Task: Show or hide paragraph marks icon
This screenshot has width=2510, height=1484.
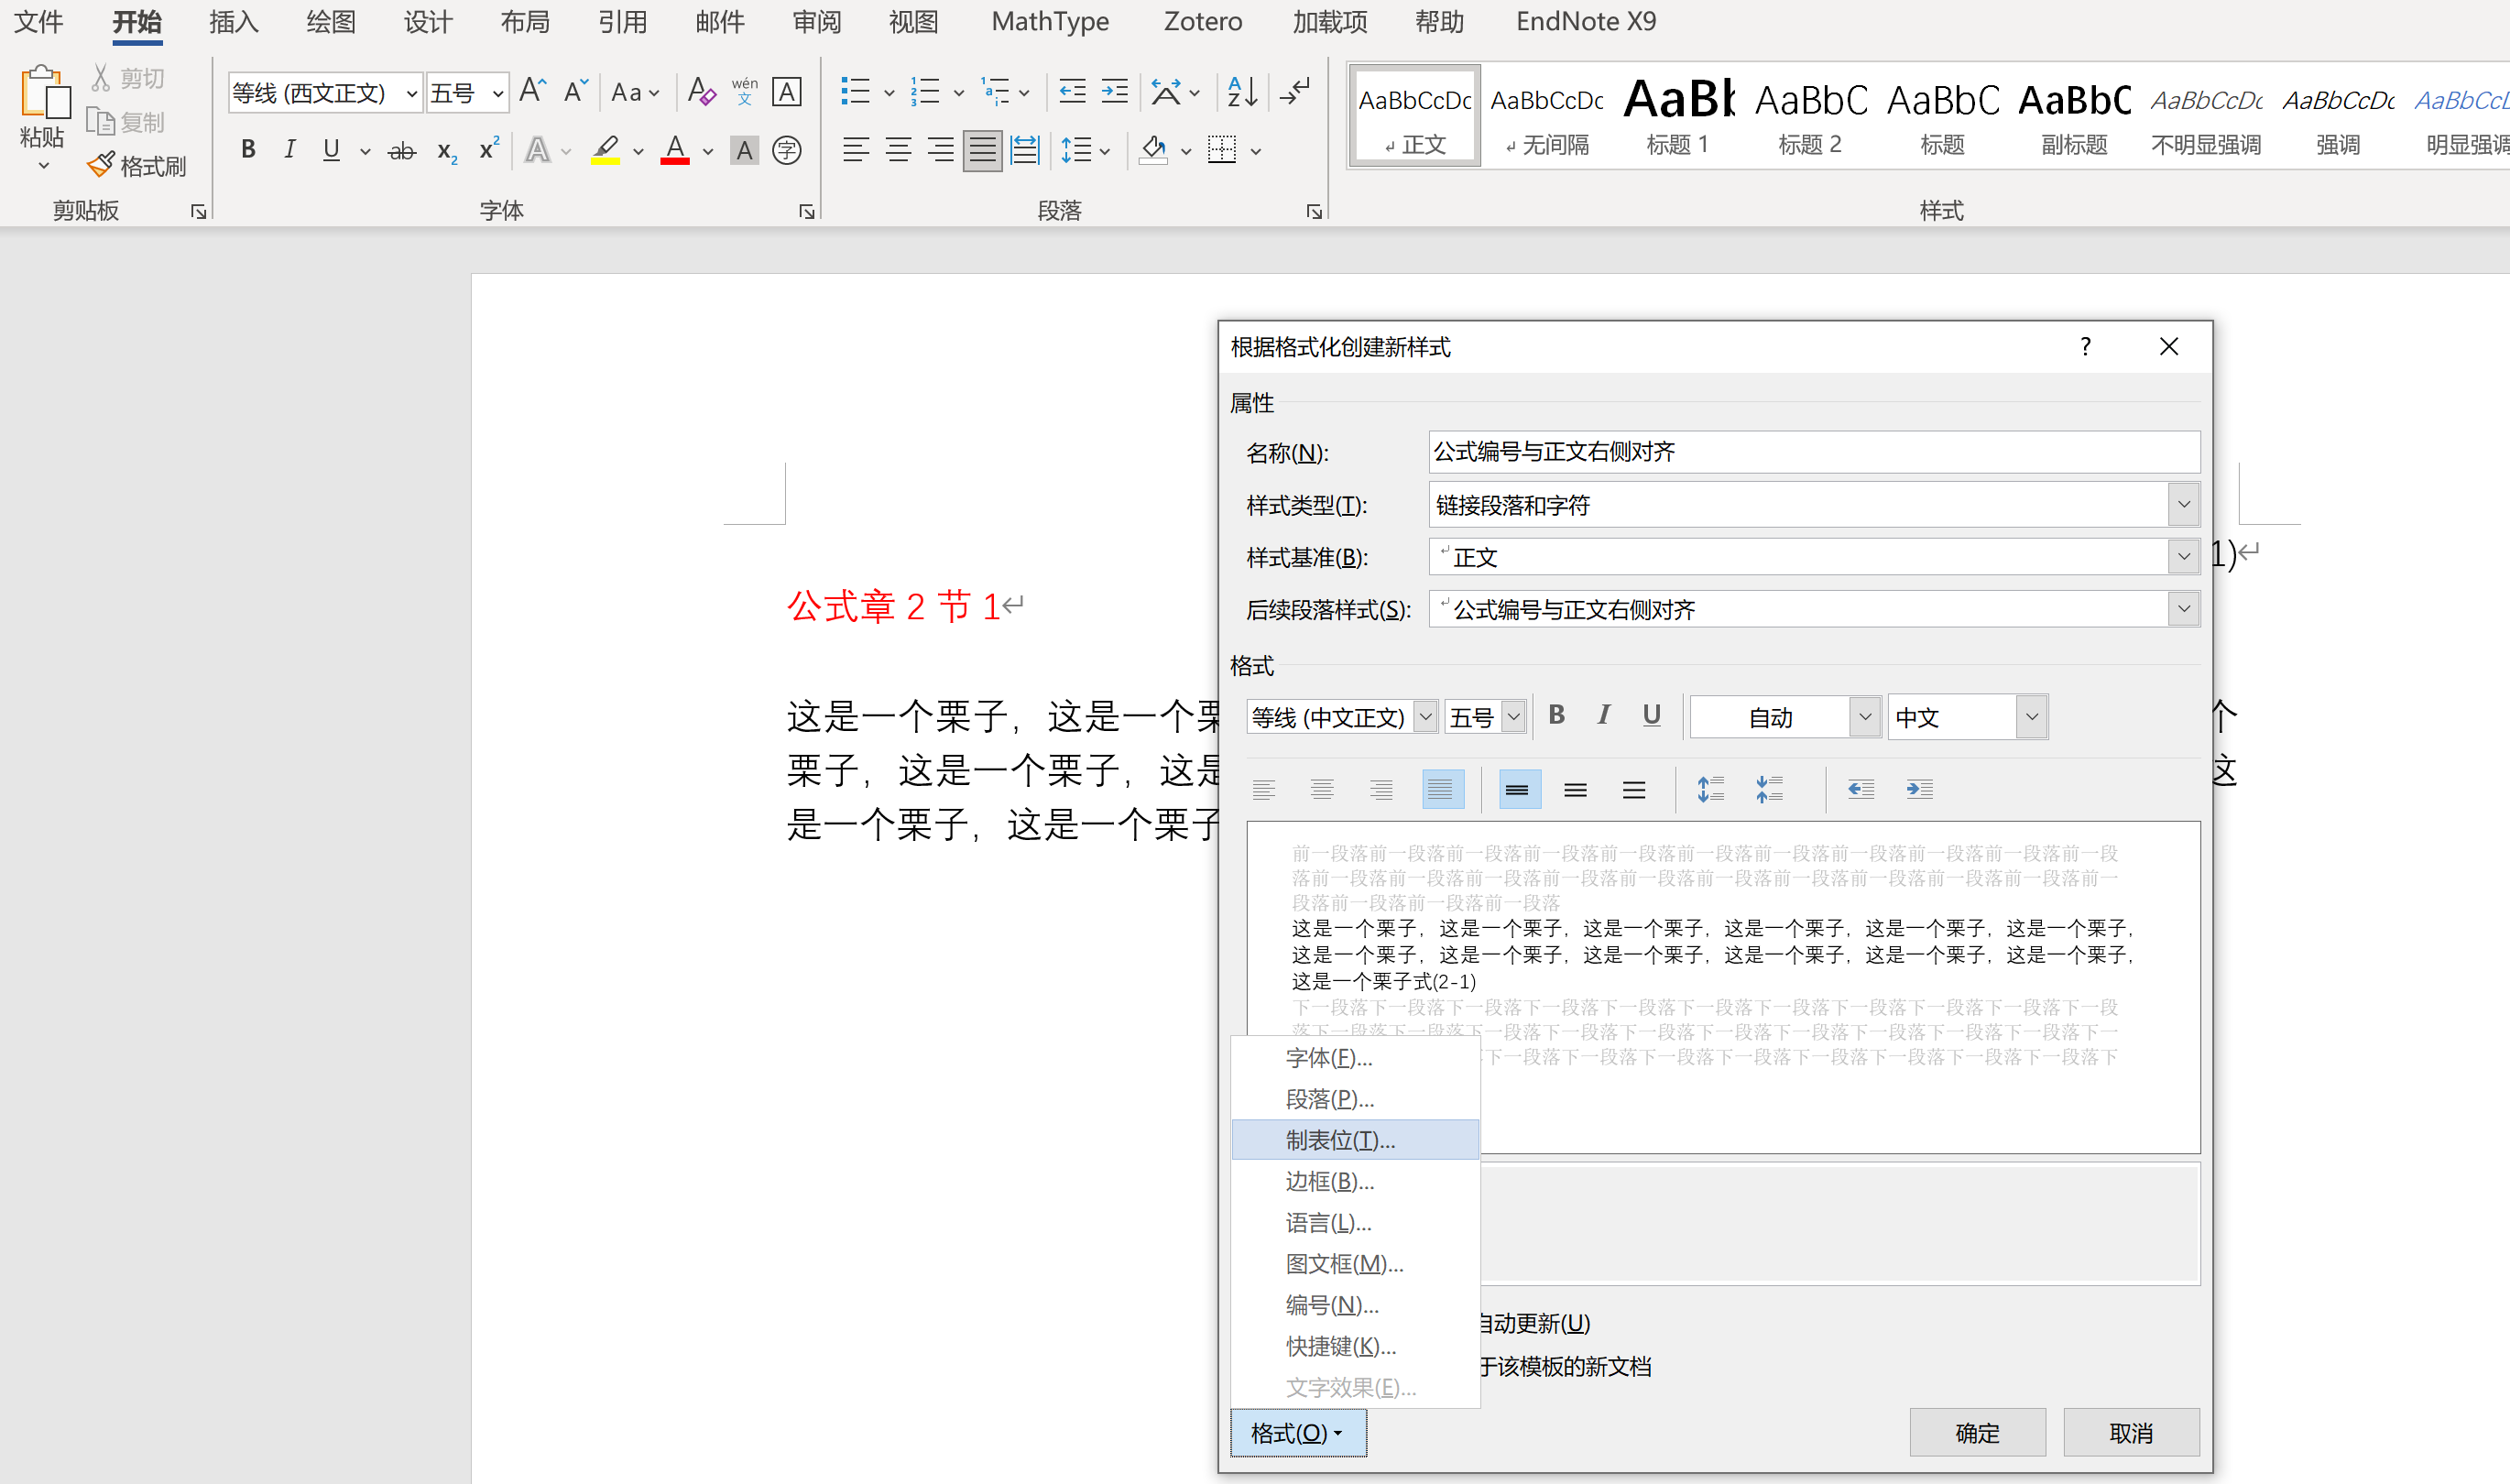Action: click(1295, 92)
